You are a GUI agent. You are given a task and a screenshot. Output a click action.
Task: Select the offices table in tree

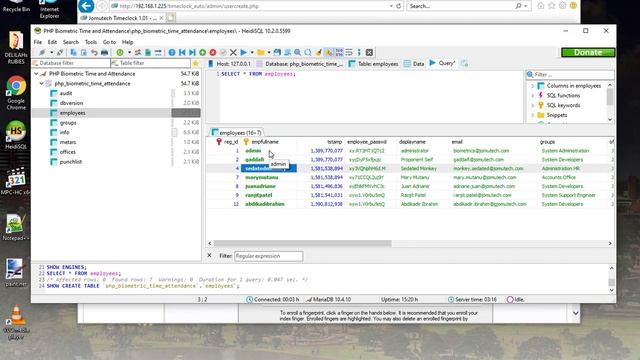coord(68,152)
